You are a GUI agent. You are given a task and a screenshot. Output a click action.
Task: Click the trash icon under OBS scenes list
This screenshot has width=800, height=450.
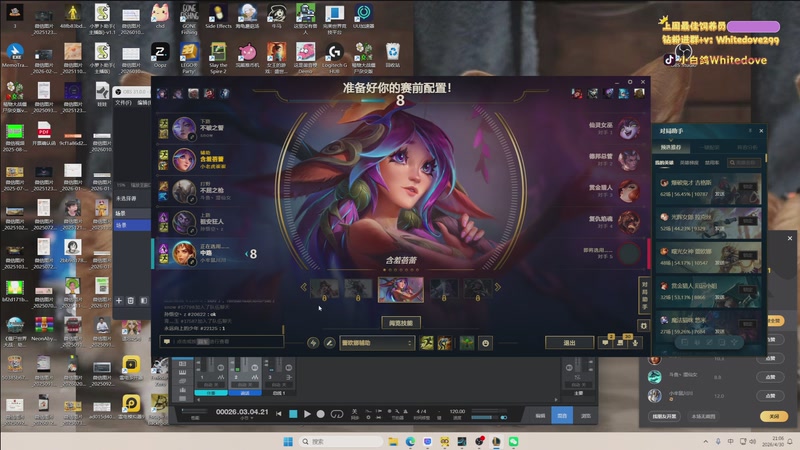131,301
